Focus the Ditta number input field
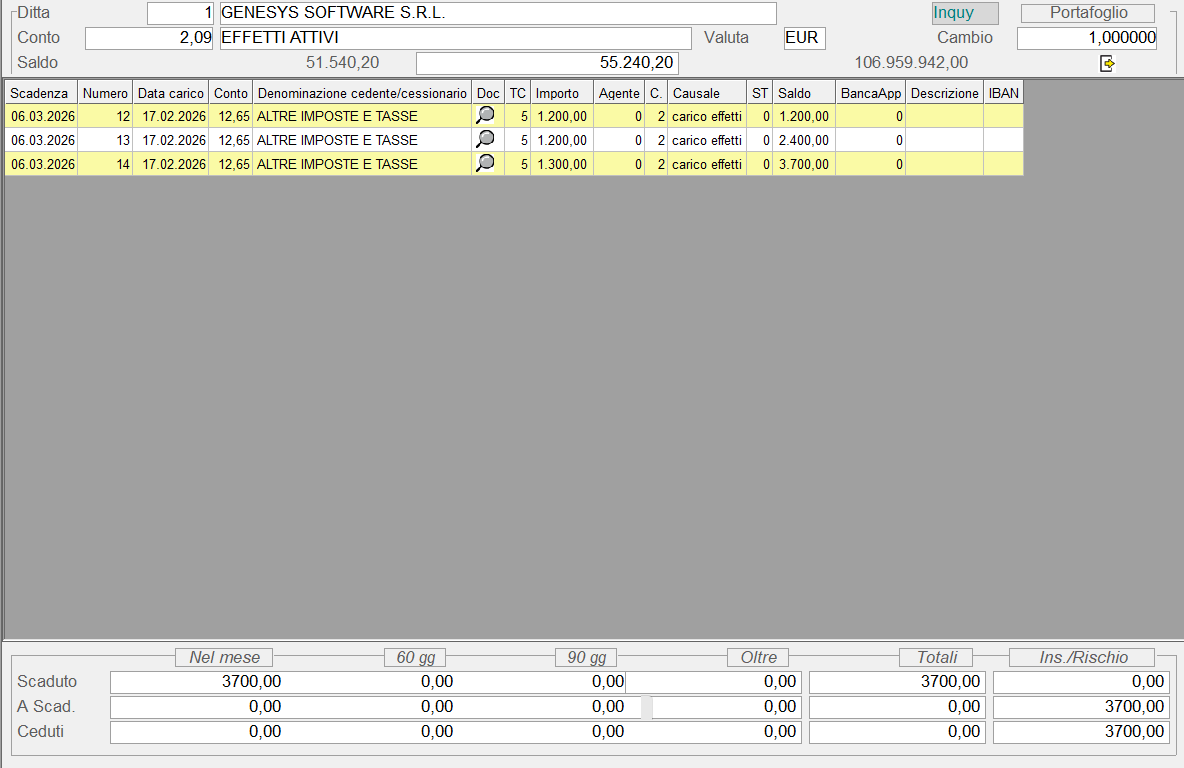The image size is (1184, 768). [x=181, y=13]
